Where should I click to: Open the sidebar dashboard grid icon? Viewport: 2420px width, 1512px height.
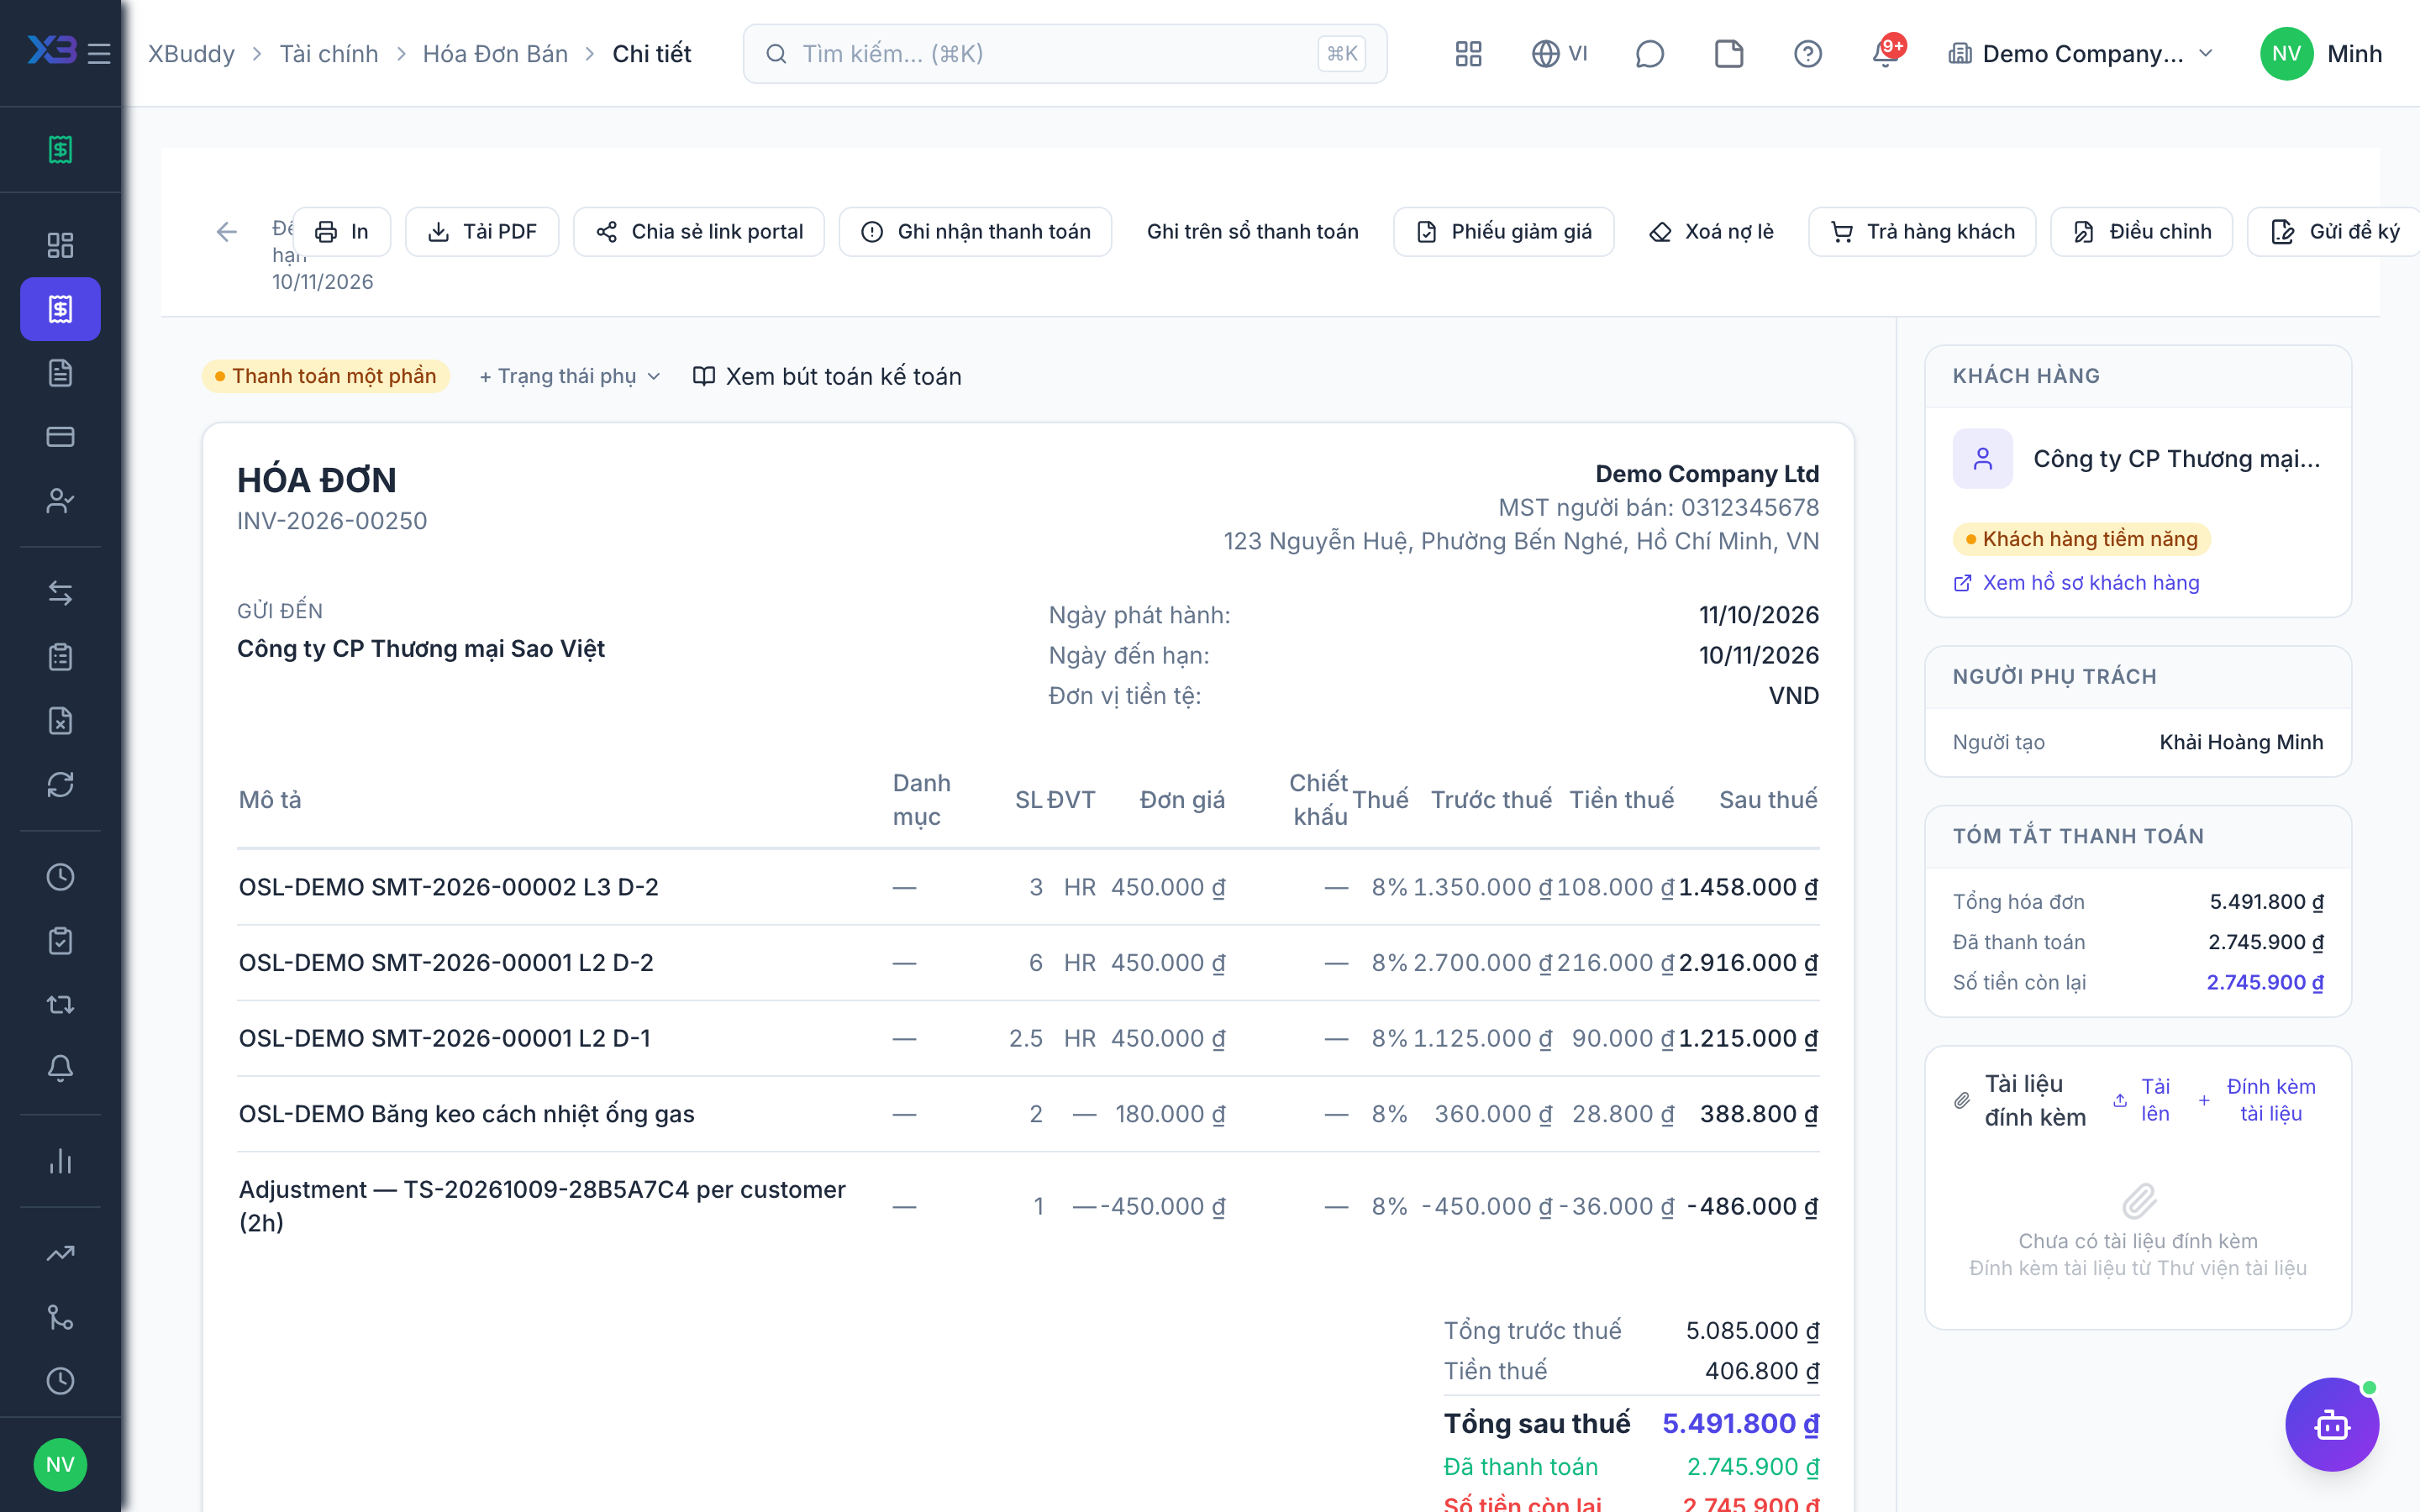click(60, 245)
